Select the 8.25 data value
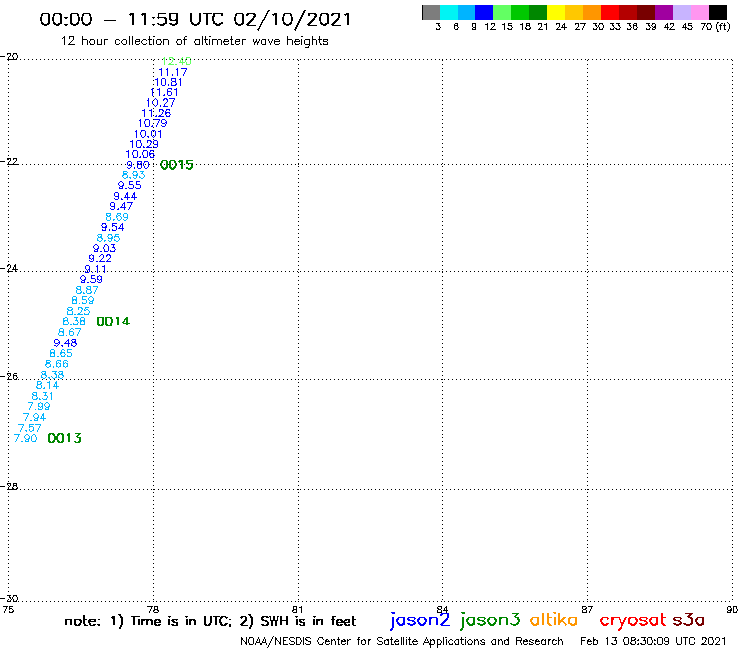Screen dimensions: 740x650 pos(78,311)
